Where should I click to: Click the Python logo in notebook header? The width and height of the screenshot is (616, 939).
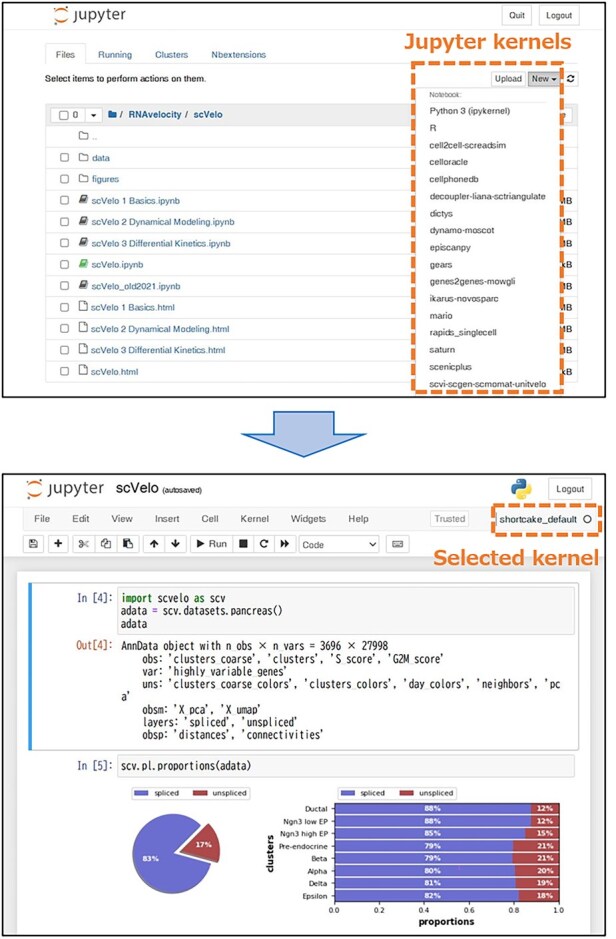click(521, 489)
